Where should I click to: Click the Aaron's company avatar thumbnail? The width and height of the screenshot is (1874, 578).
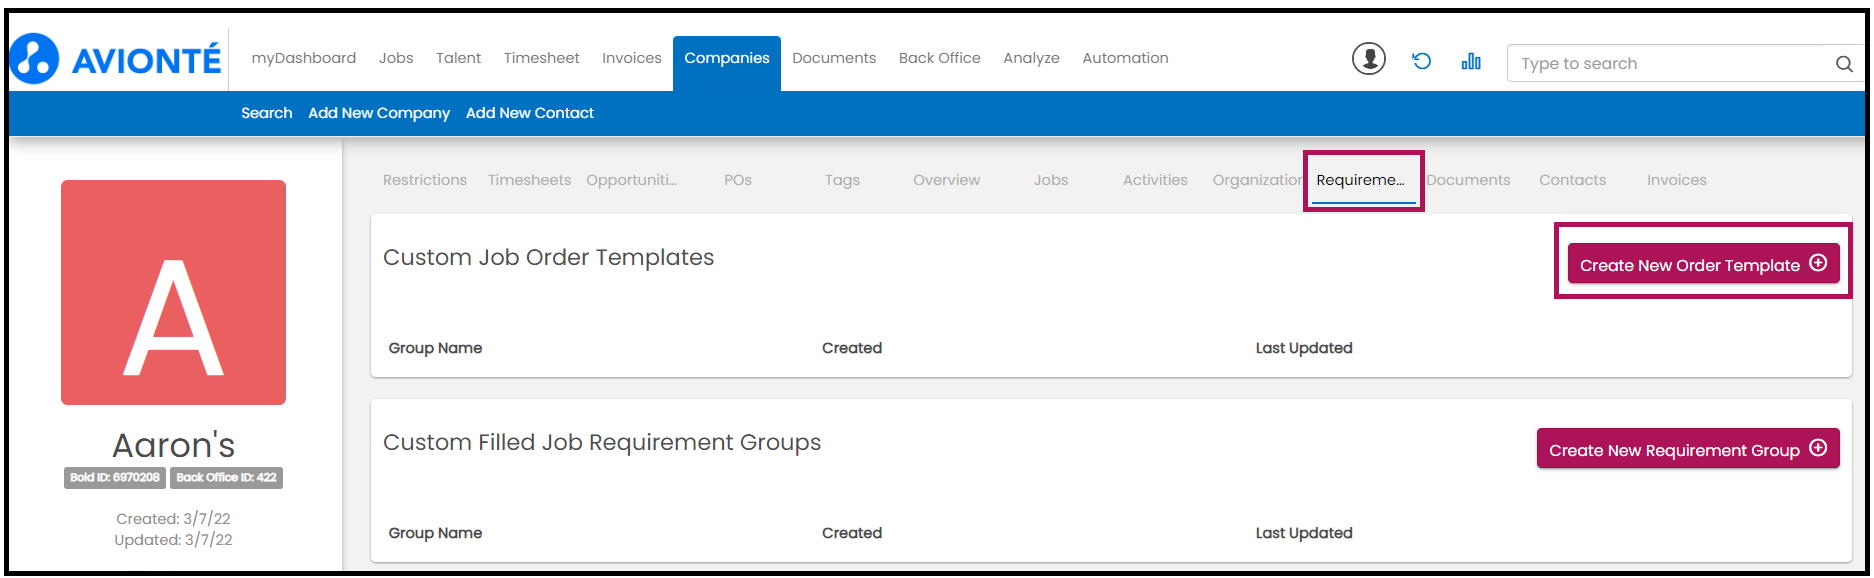click(x=173, y=292)
